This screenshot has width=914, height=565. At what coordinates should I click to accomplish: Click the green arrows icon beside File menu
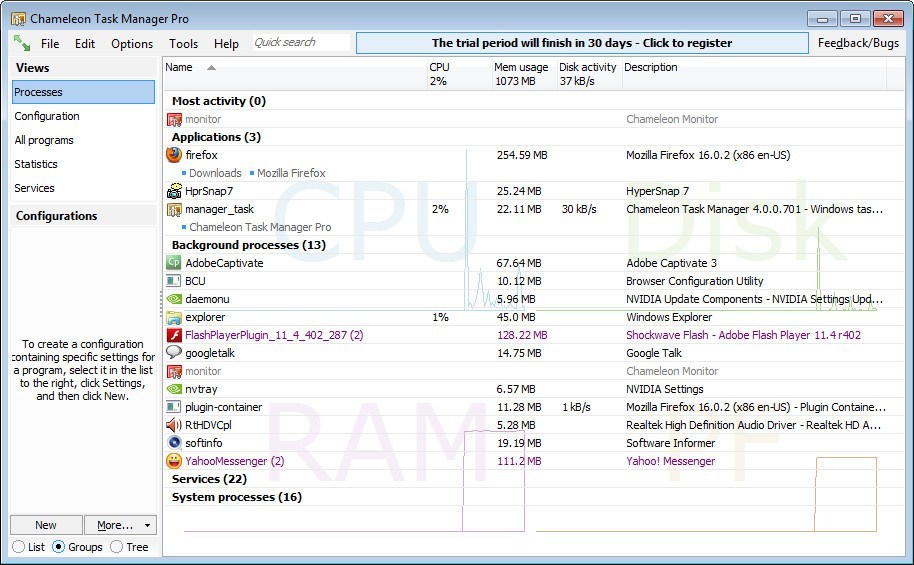click(22, 43)
